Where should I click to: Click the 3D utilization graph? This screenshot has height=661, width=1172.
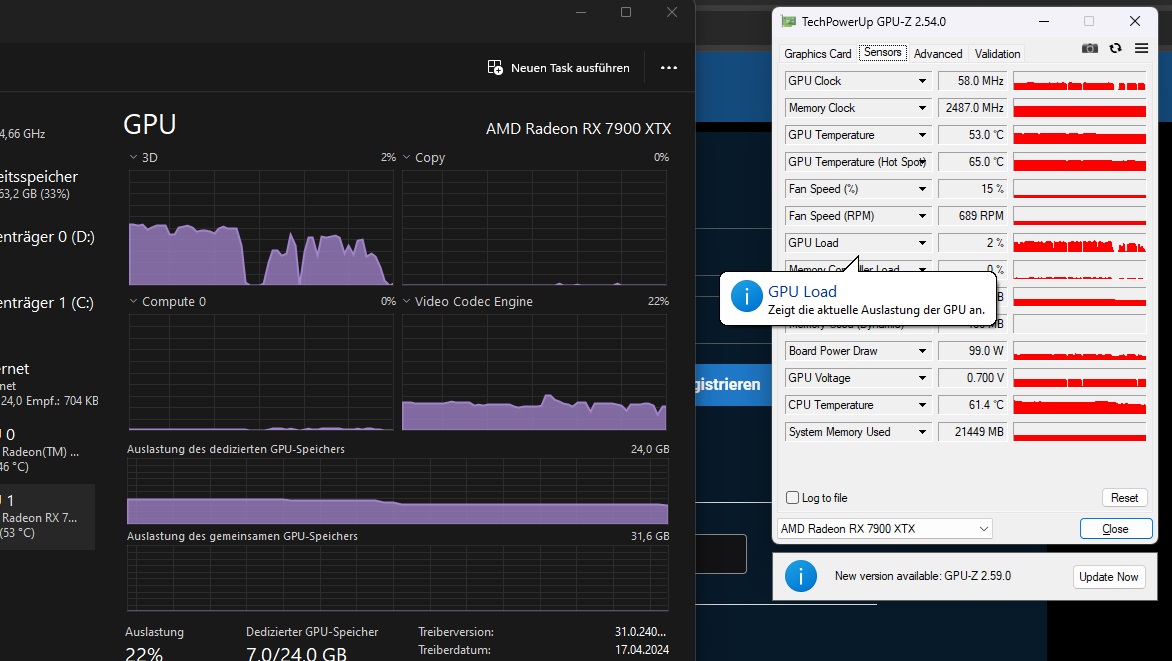(x=261, y=227)
